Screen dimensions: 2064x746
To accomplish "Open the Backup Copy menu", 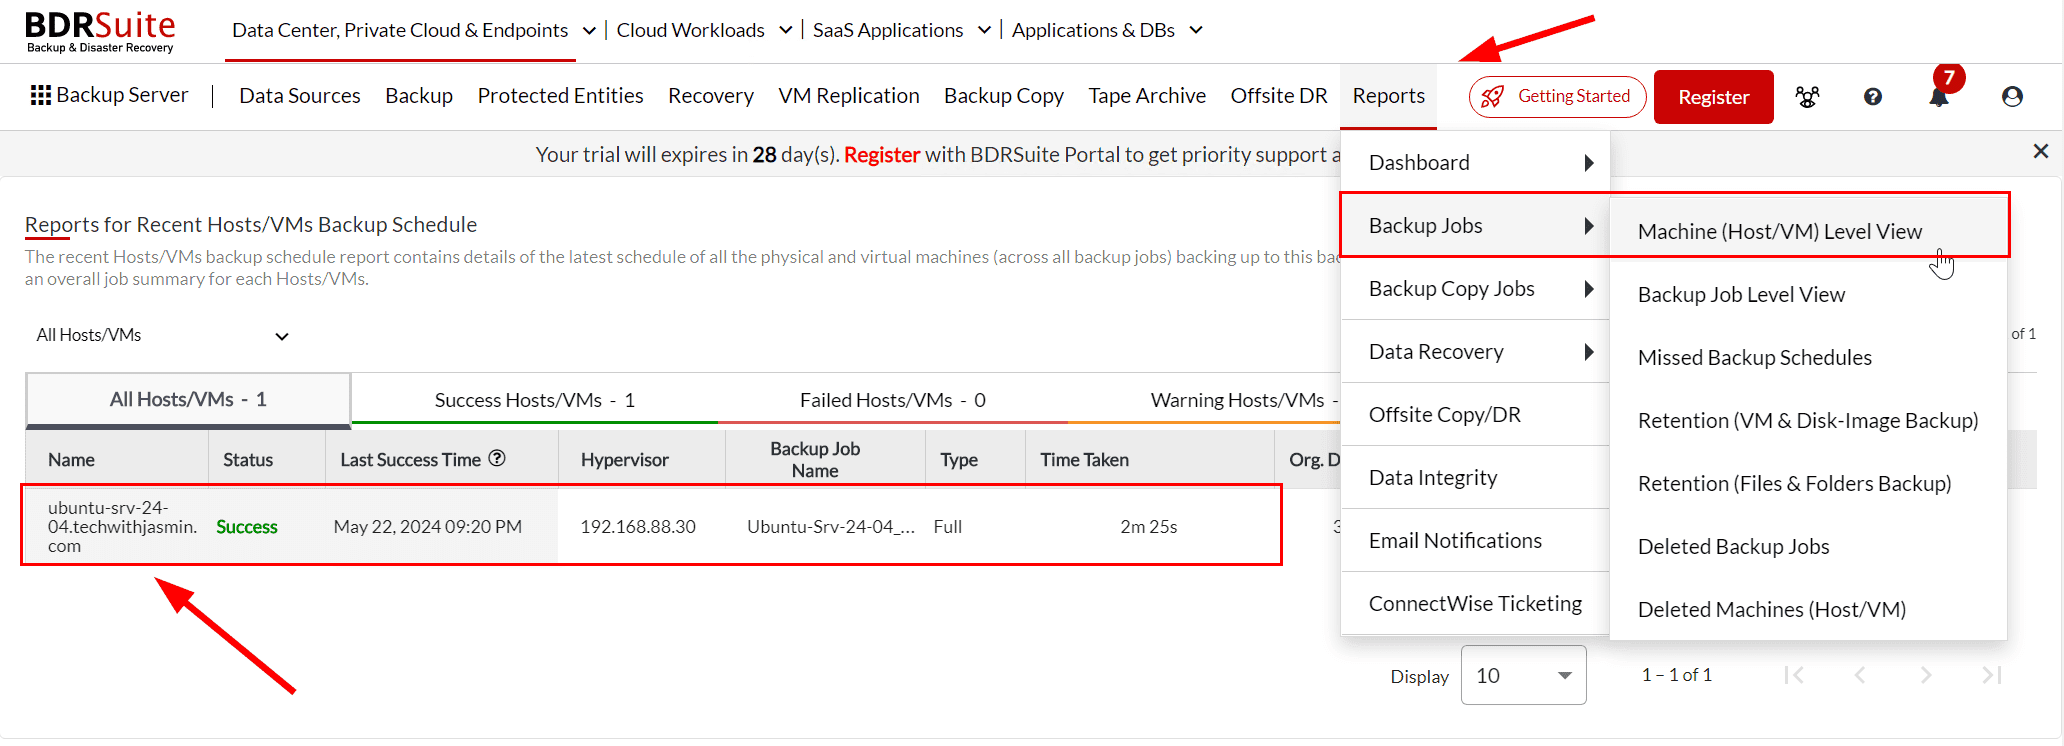I will pos(1004,96).
